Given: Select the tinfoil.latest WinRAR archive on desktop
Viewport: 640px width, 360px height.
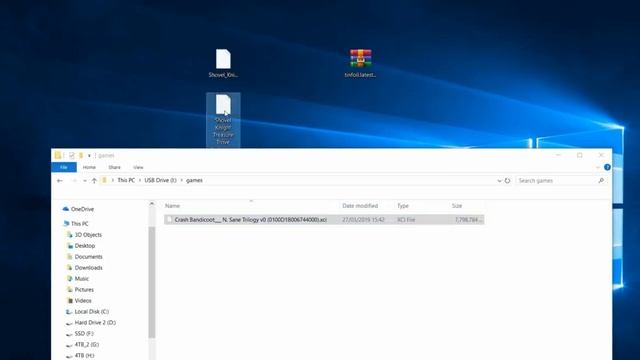Looking at the screenshot, I should tap(360, 63).
